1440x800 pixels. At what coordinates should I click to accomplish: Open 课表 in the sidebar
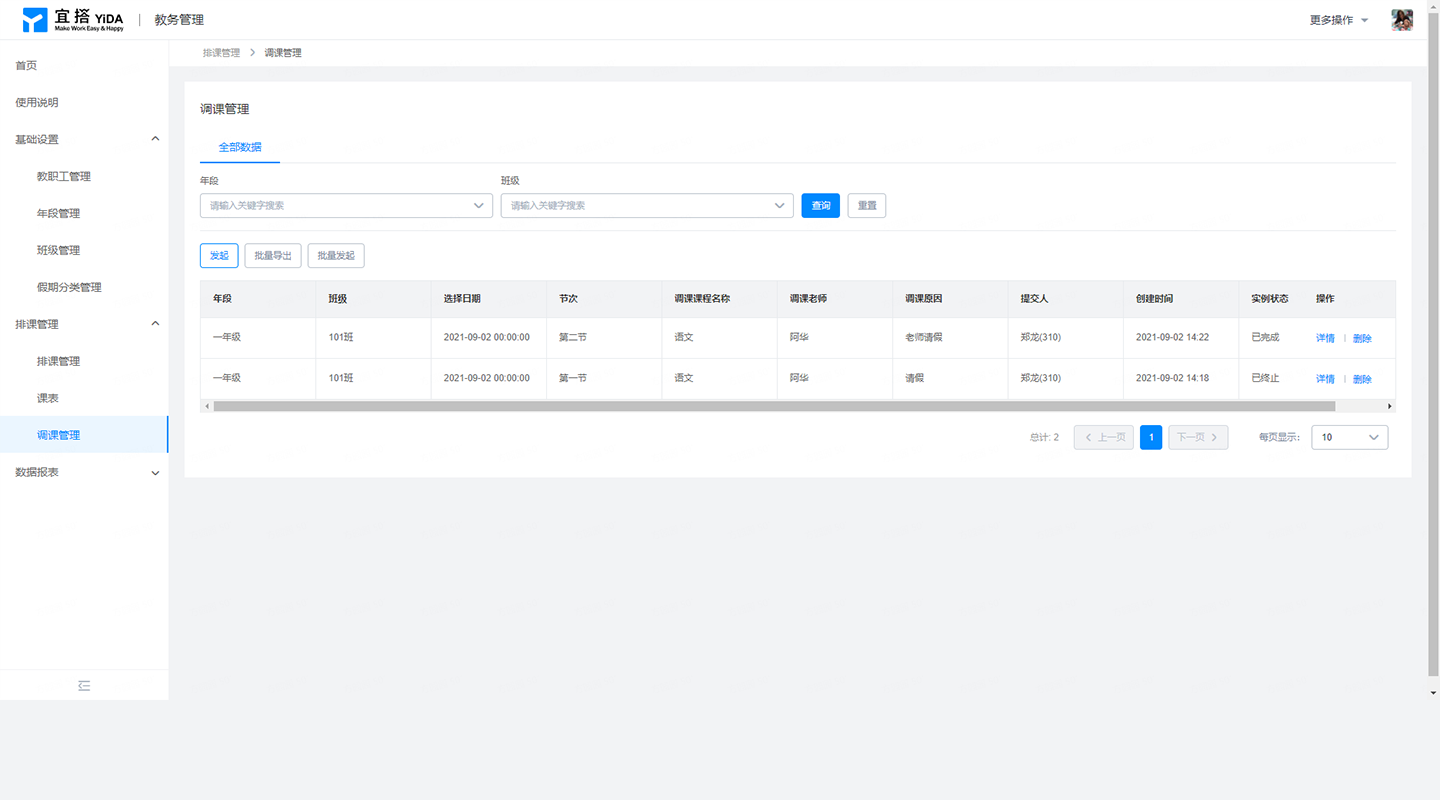47,398
